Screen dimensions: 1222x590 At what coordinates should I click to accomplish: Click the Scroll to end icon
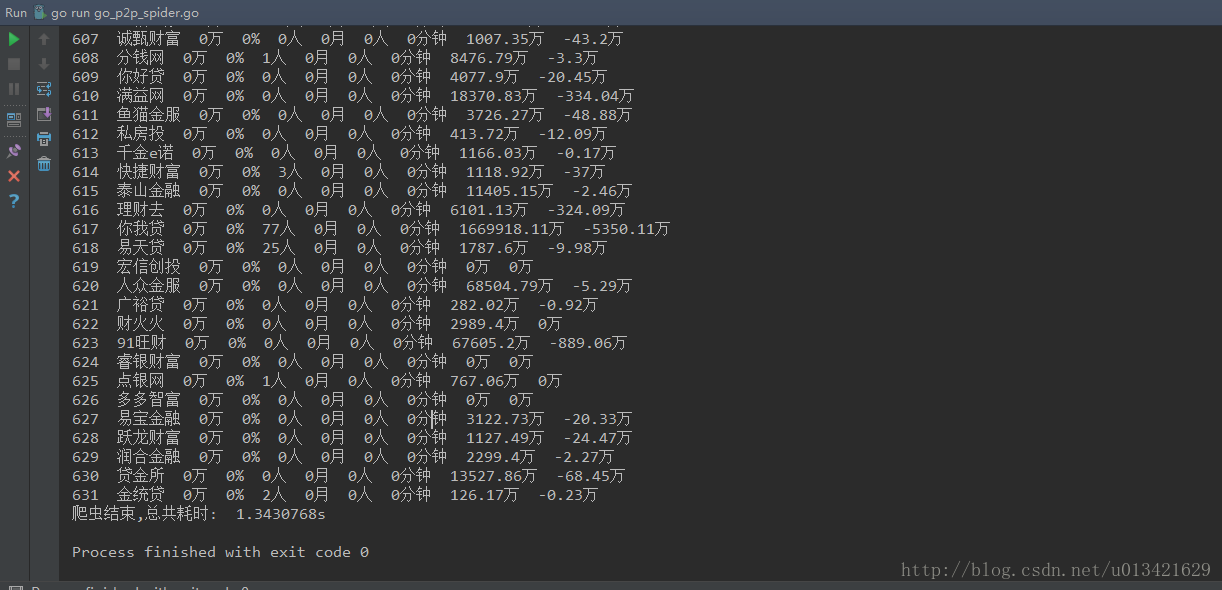point(44,114)
